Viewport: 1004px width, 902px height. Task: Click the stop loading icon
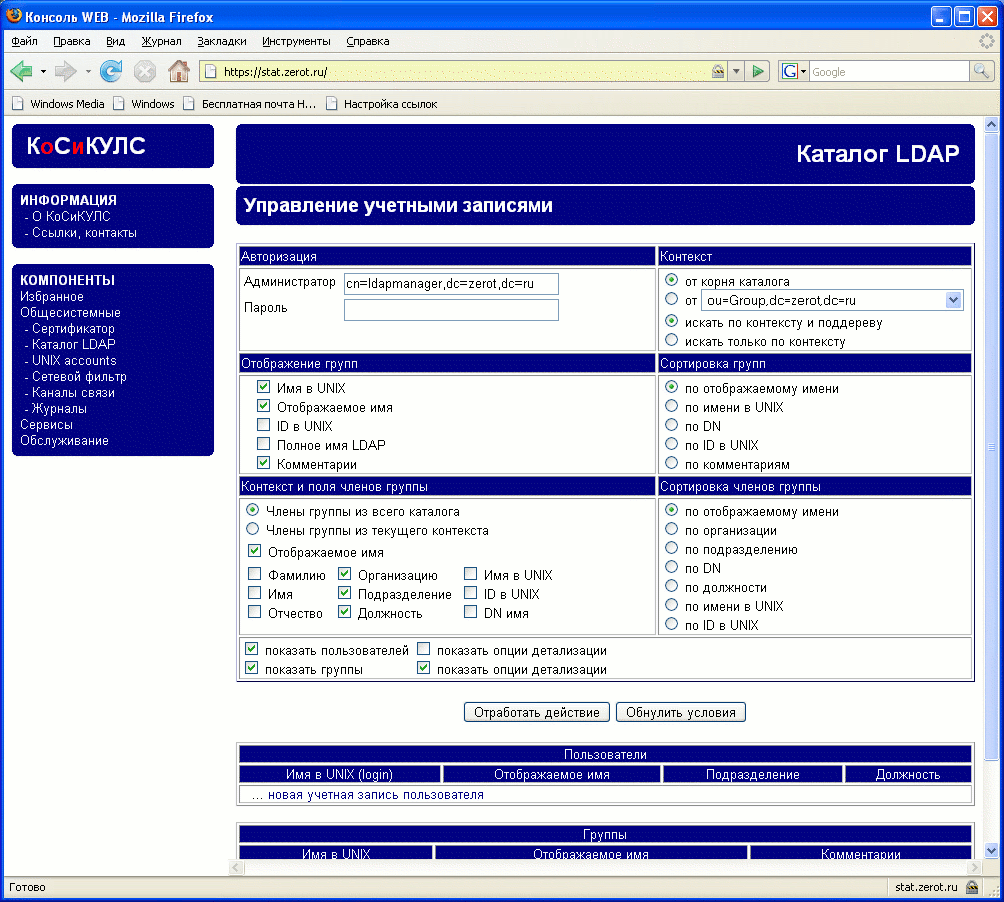click(145, 71)
